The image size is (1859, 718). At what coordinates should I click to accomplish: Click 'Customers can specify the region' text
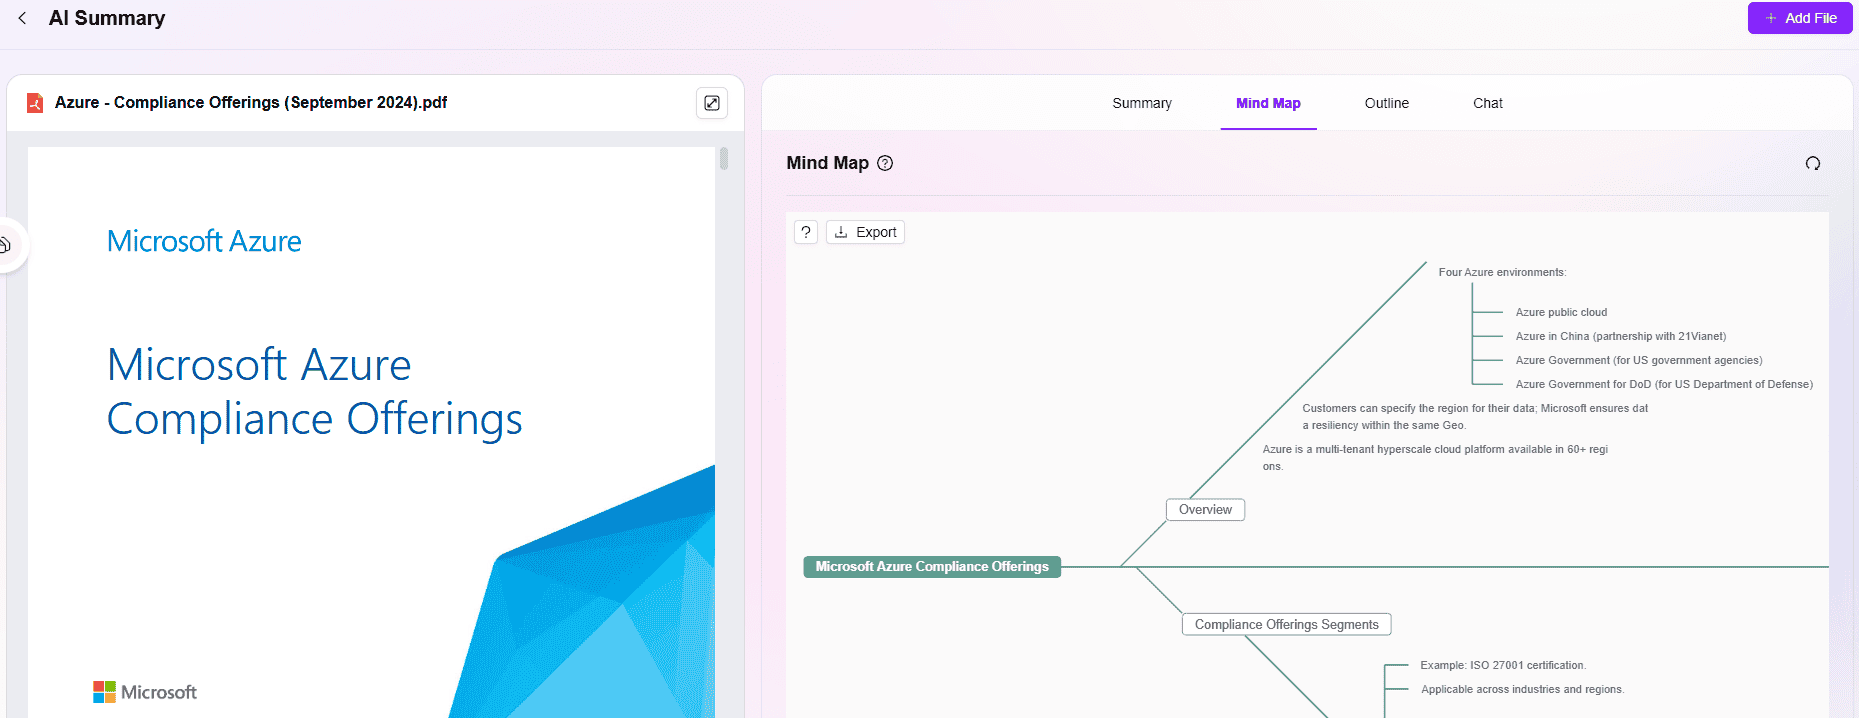(1475, 416)
